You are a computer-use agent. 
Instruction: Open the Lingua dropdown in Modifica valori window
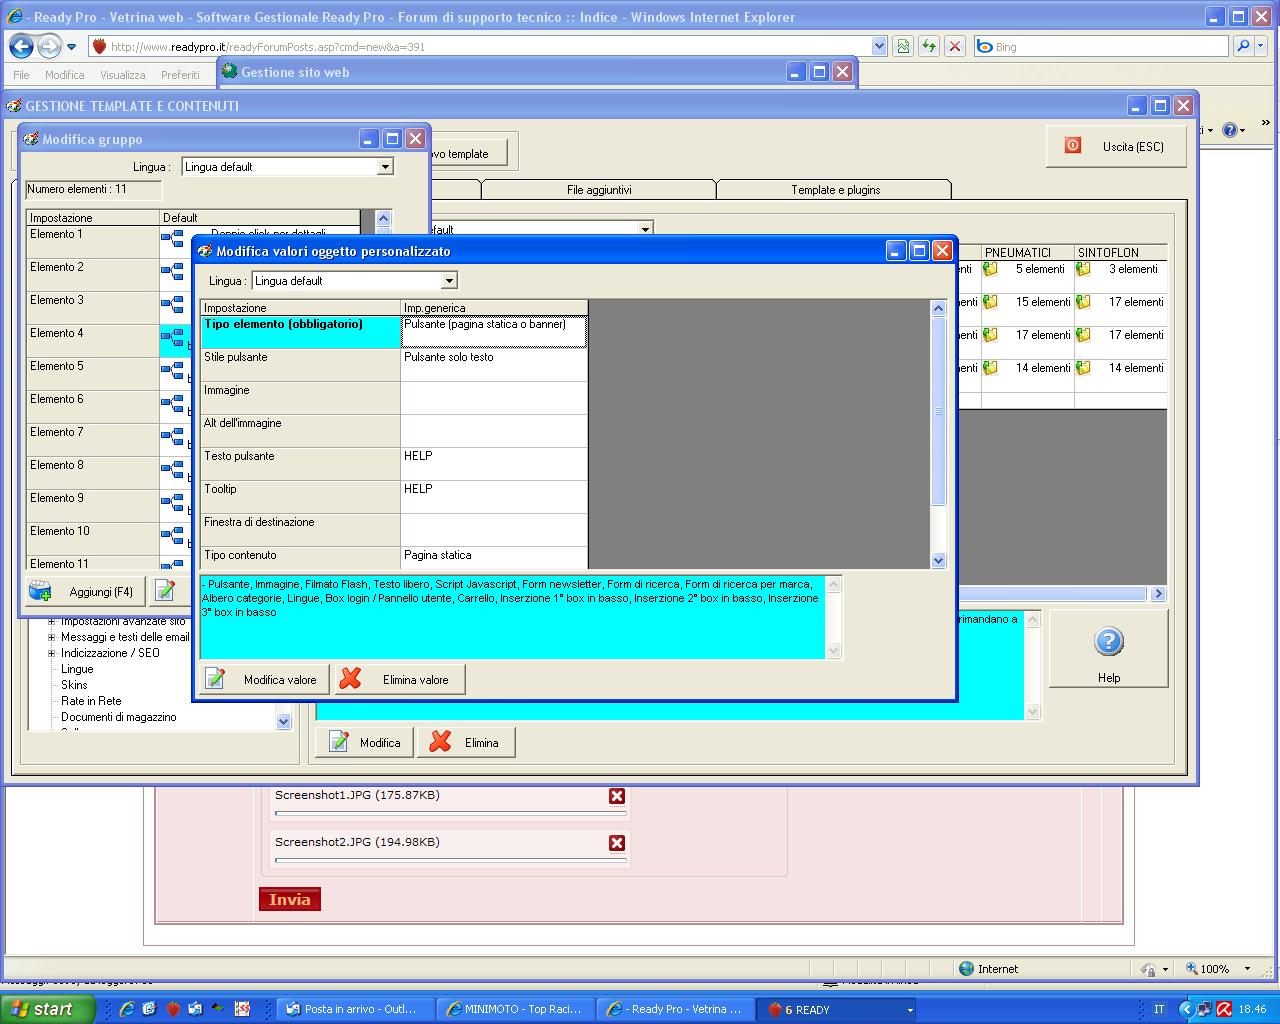pos(449,281)
